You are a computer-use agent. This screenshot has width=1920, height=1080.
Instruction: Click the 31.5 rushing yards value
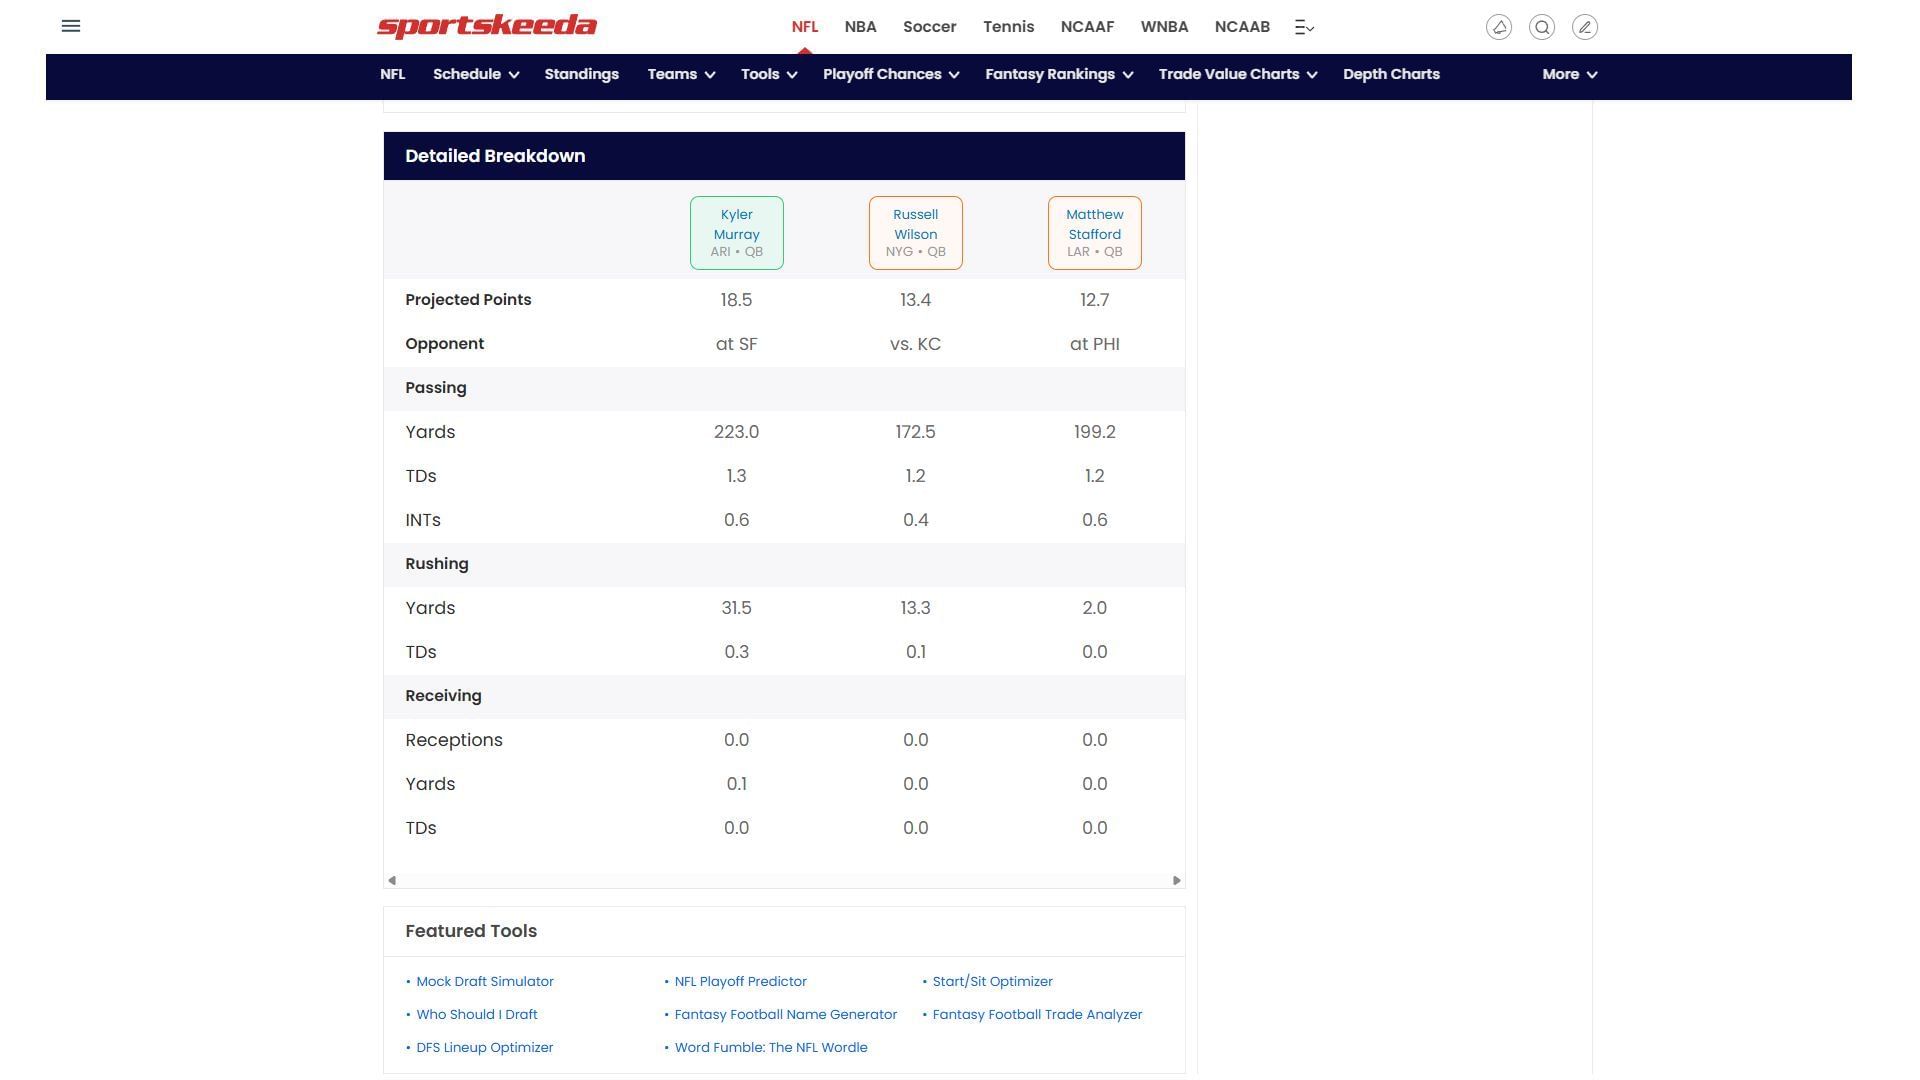(x=736, y=608)
